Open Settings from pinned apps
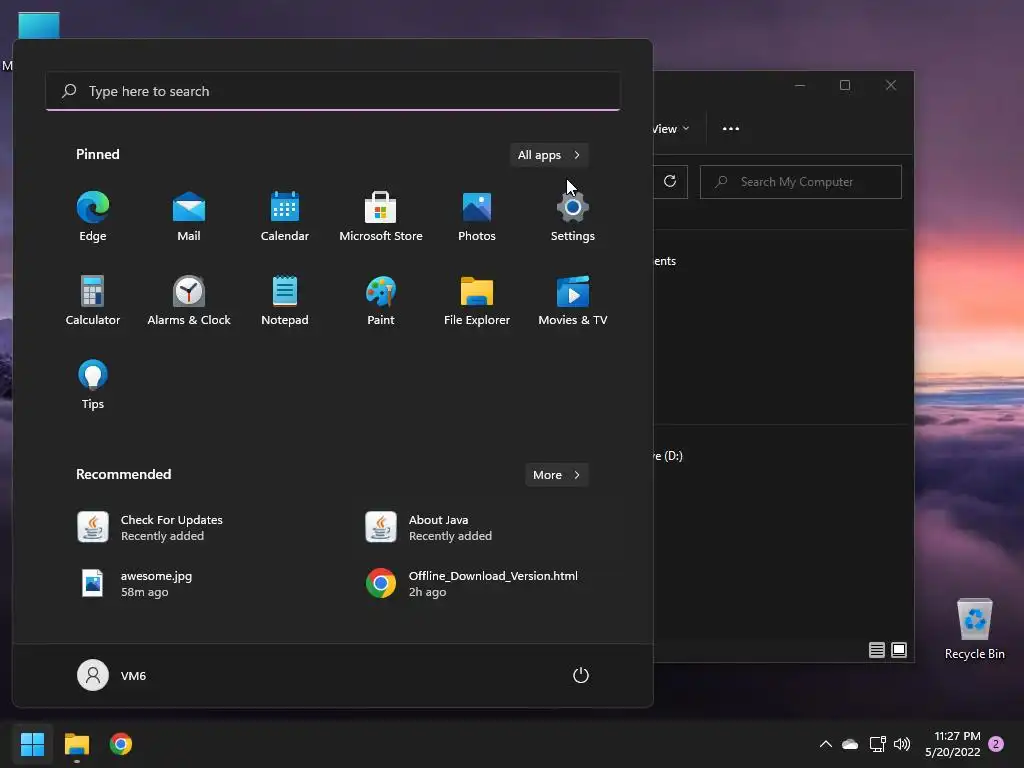 pos(573,217)
